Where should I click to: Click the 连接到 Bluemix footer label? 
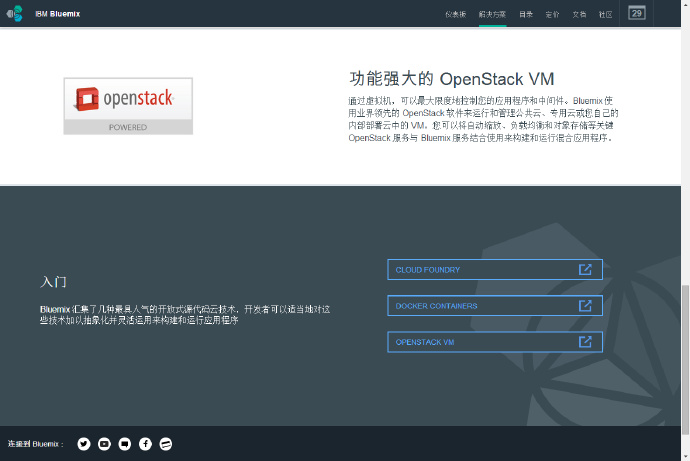[x=36, y=444]
